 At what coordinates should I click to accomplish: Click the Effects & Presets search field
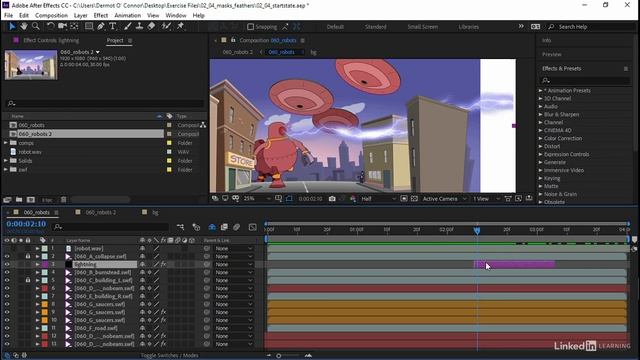click(586, 80)
